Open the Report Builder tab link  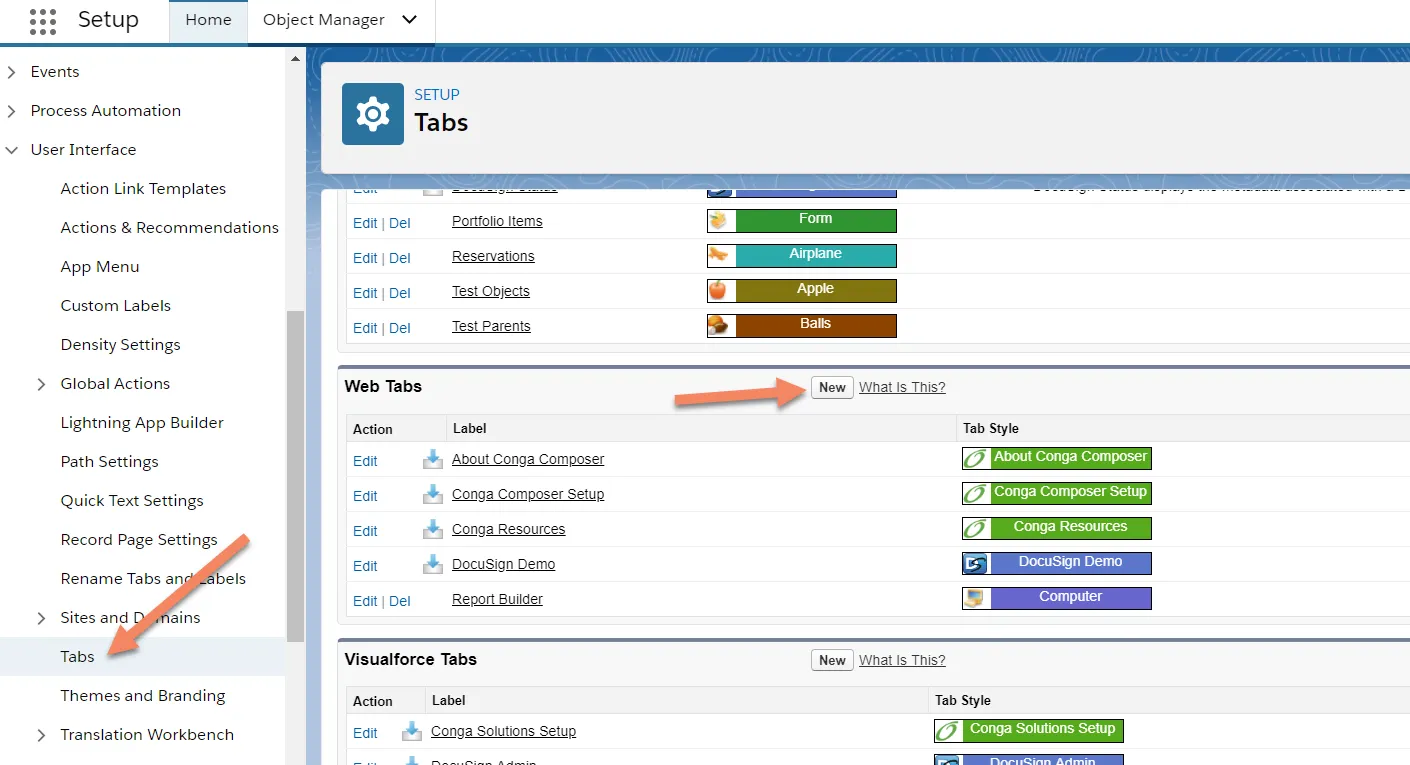497,599
